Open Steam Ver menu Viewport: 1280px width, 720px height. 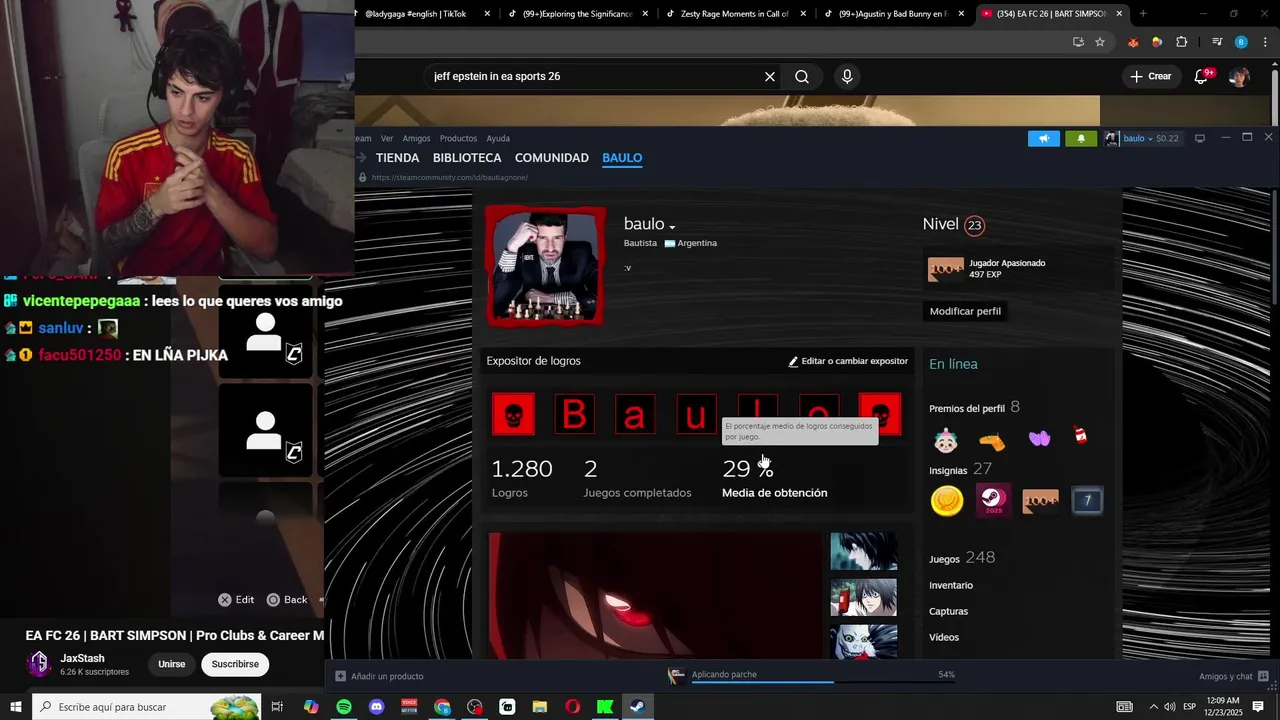coord(387,138)
